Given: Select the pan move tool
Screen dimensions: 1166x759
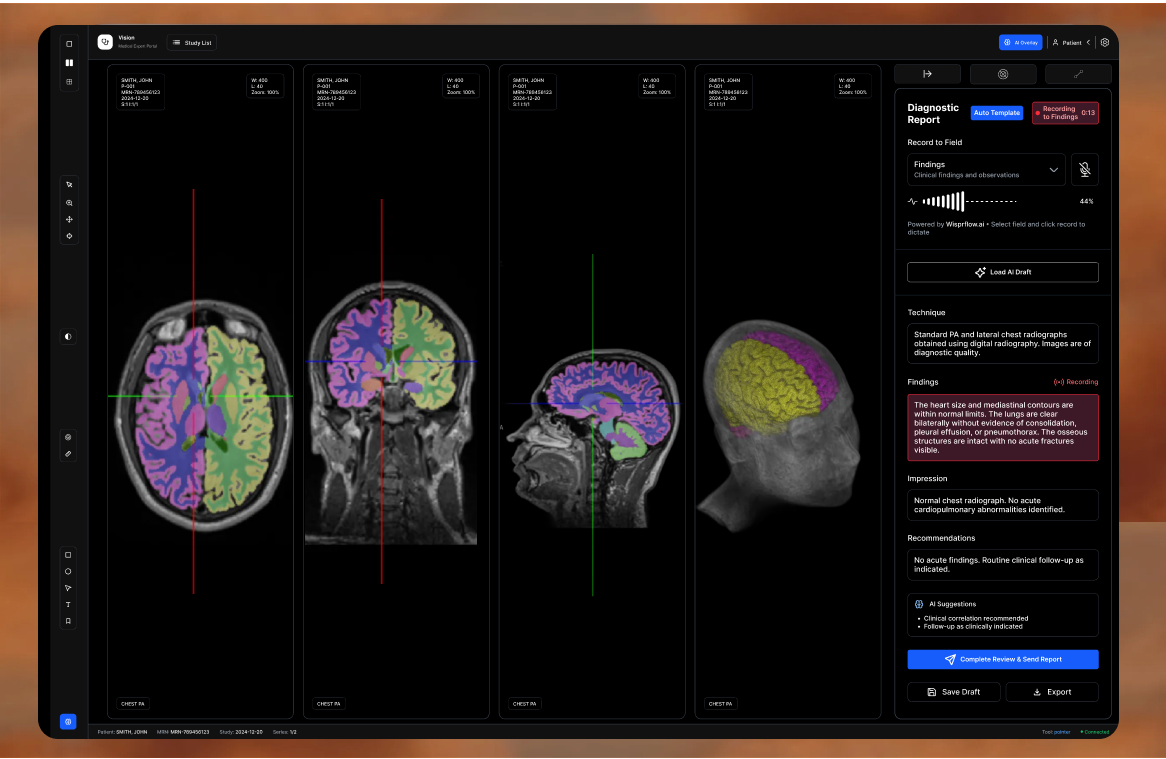Looking at the screenshot, I should (68, 219).
